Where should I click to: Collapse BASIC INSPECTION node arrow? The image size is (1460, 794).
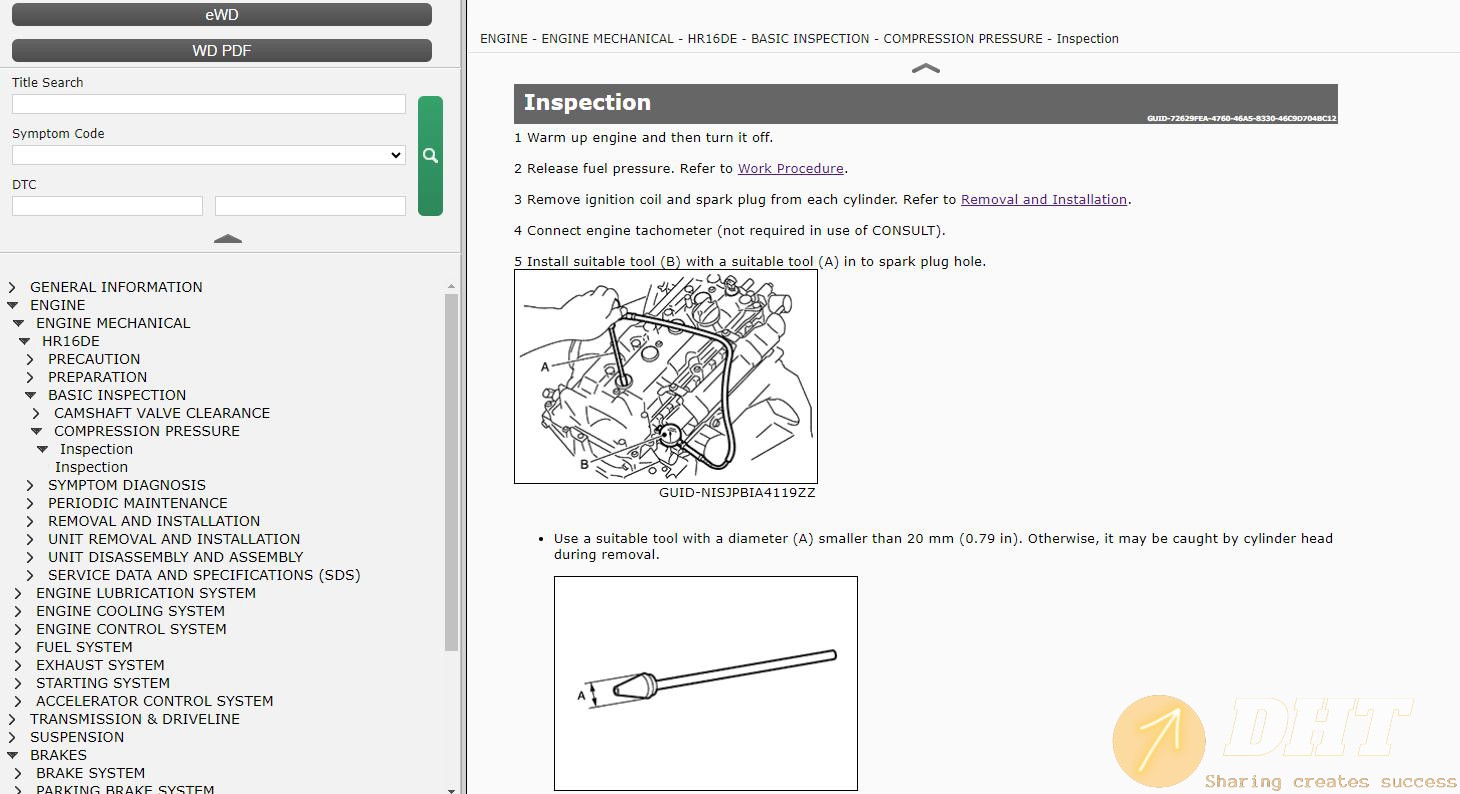pyautogui.click(x=31, y=395)
